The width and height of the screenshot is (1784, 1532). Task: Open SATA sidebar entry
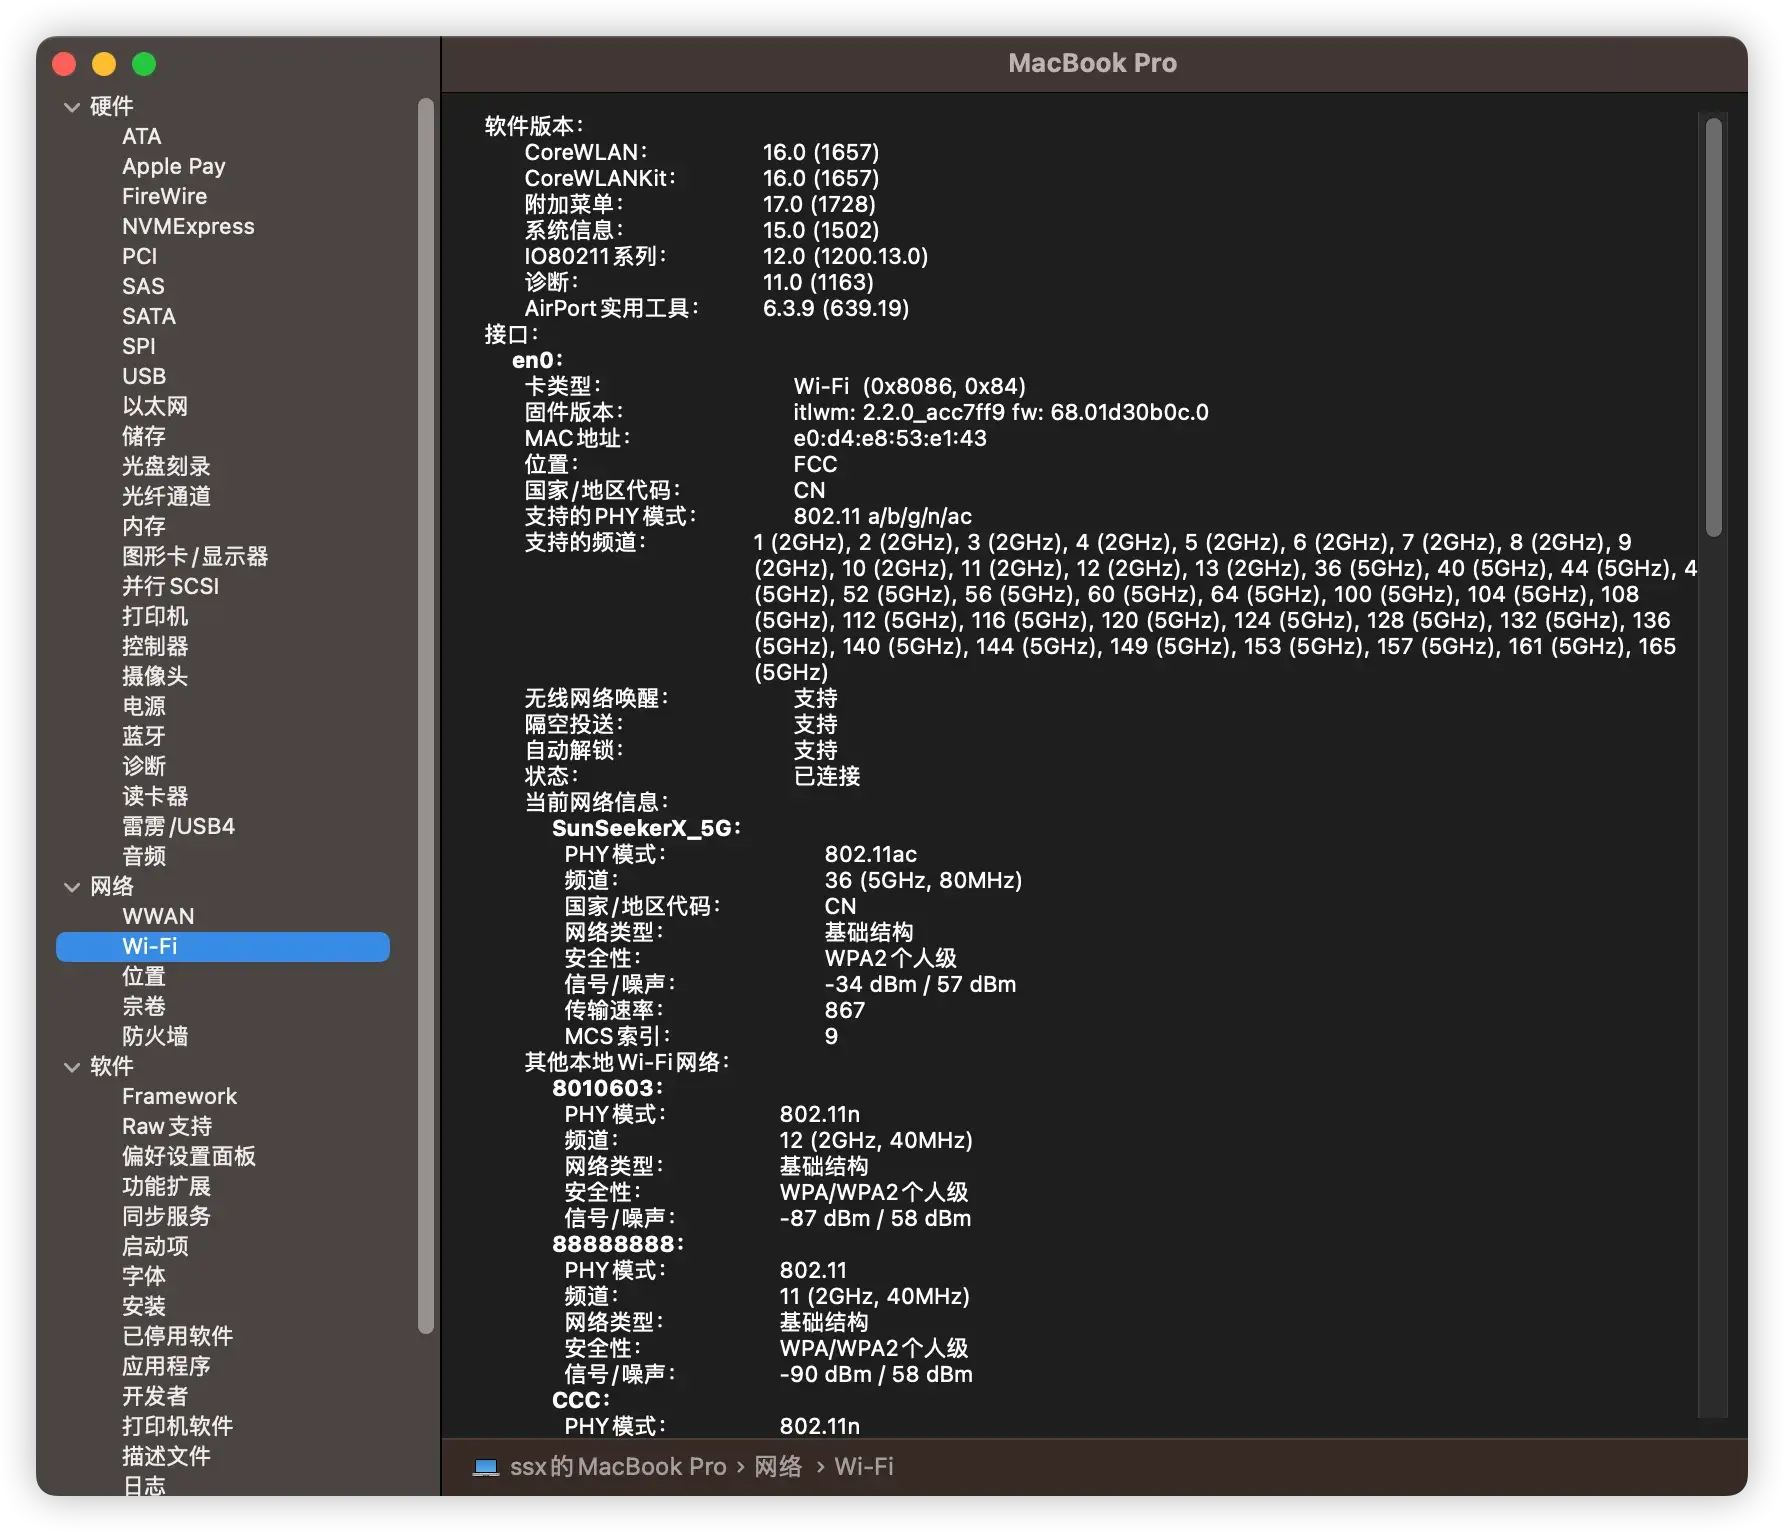point(149,317)
